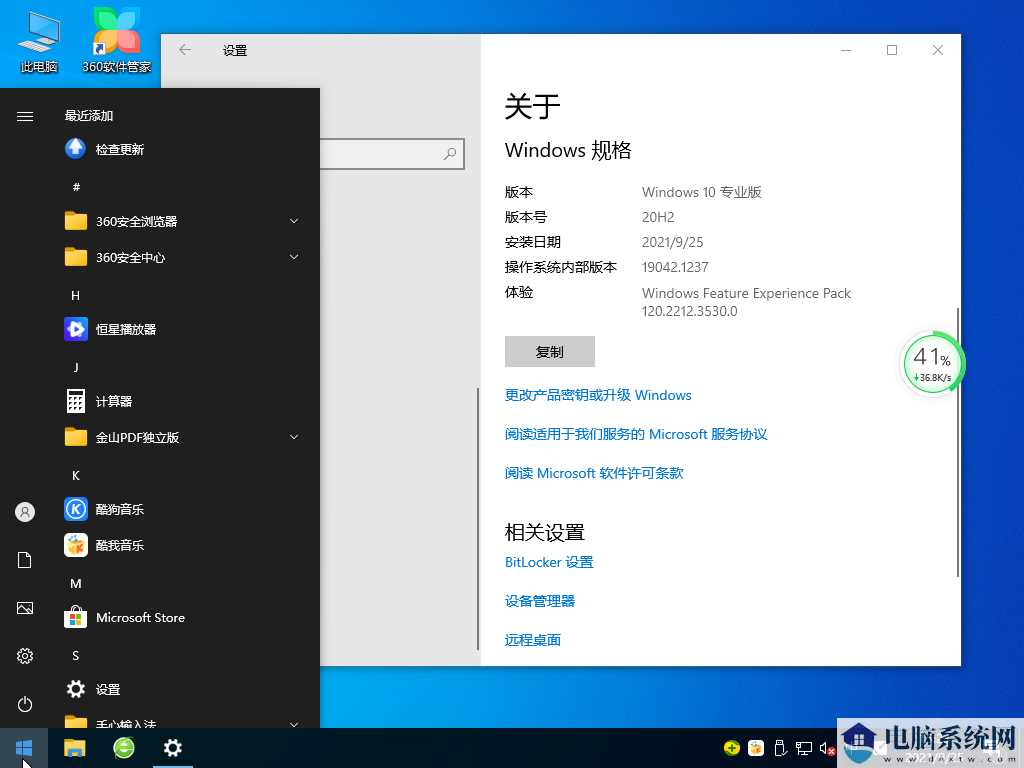Click the Windows 10 专业版 edition text
1024x768 pixels.
coord(701,192)
